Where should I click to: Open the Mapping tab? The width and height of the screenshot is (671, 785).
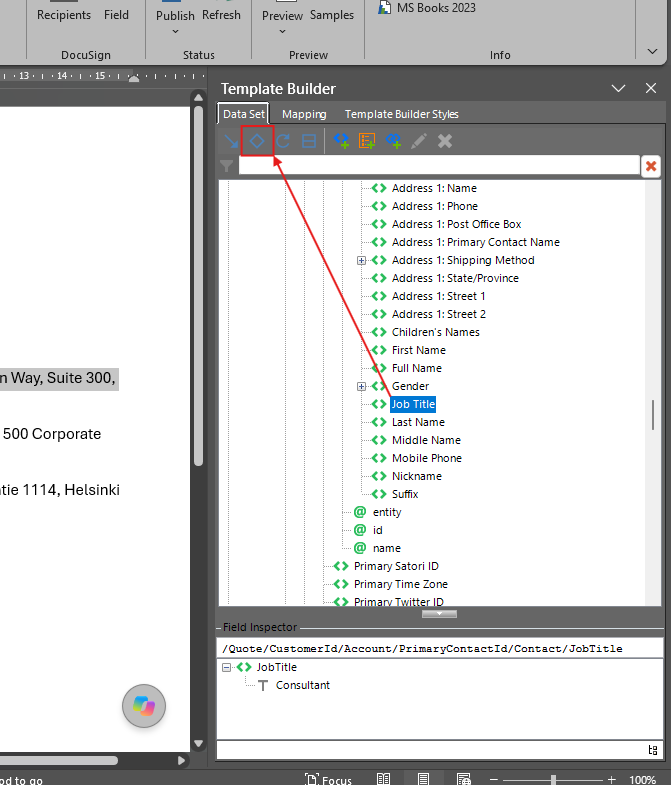tap(304, 114)
